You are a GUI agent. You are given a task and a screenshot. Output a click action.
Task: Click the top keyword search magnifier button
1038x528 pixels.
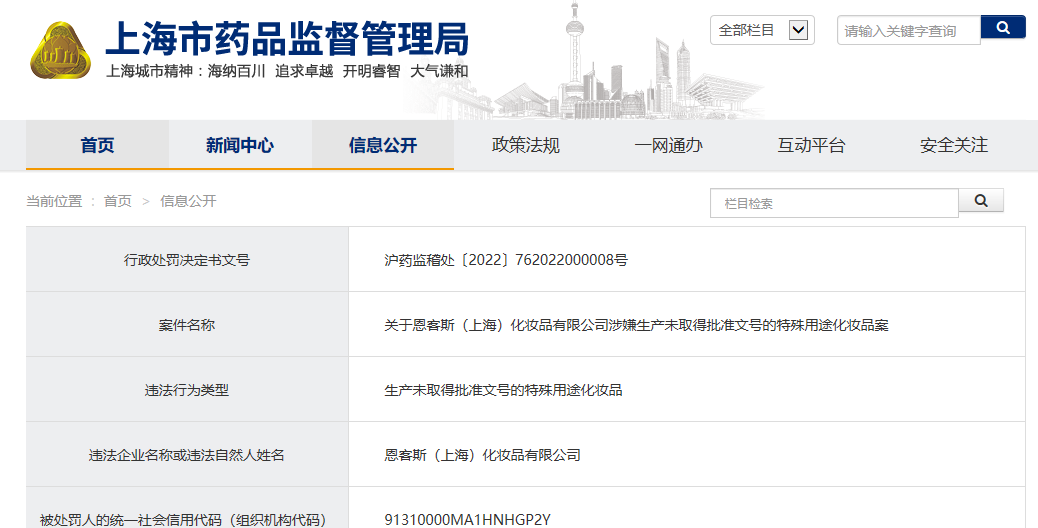tap(1002, 27)
